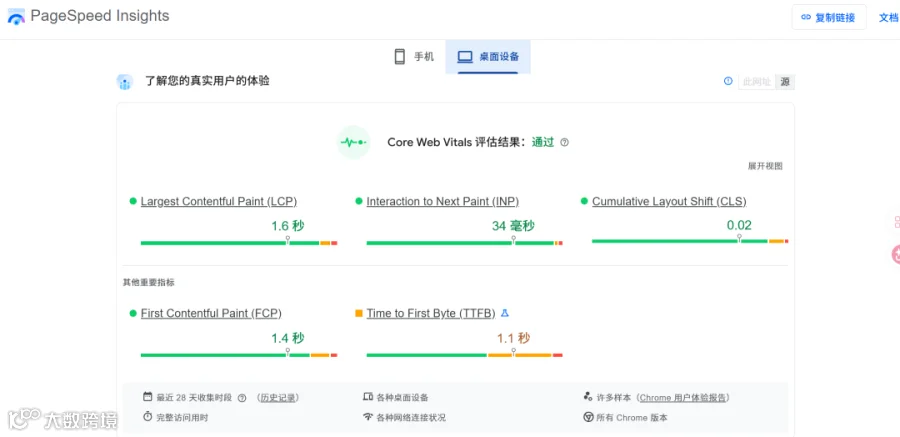Click the 通过 passed result text
900x437 pixels.
pos(542,142)
